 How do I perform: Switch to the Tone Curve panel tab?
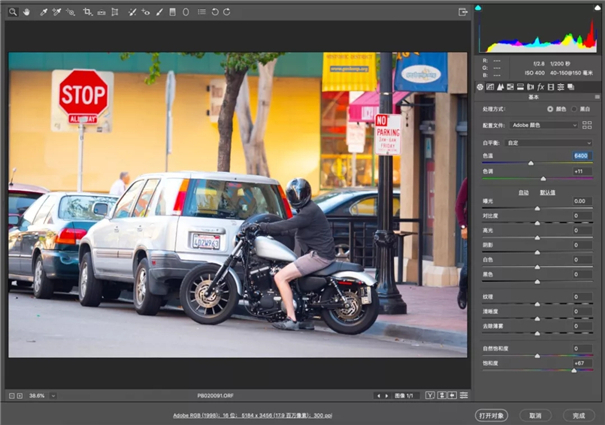click(491, 87)
